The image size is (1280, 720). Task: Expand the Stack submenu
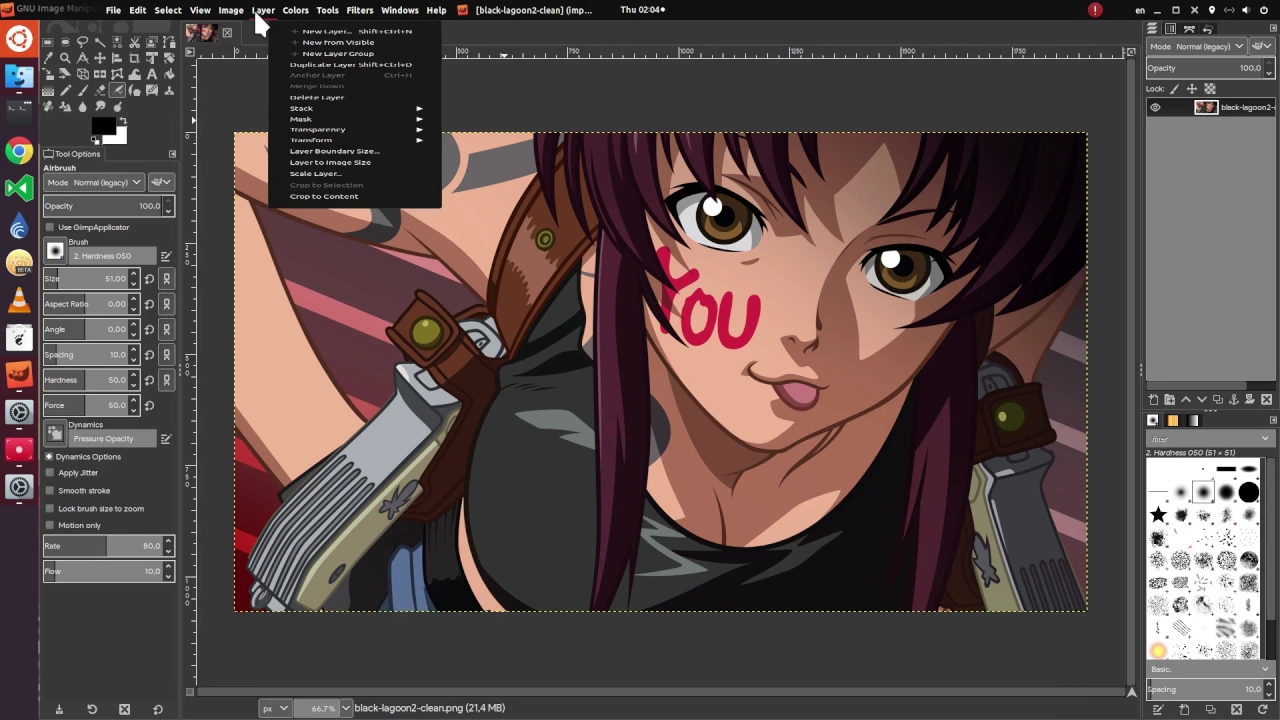(355, 108)
